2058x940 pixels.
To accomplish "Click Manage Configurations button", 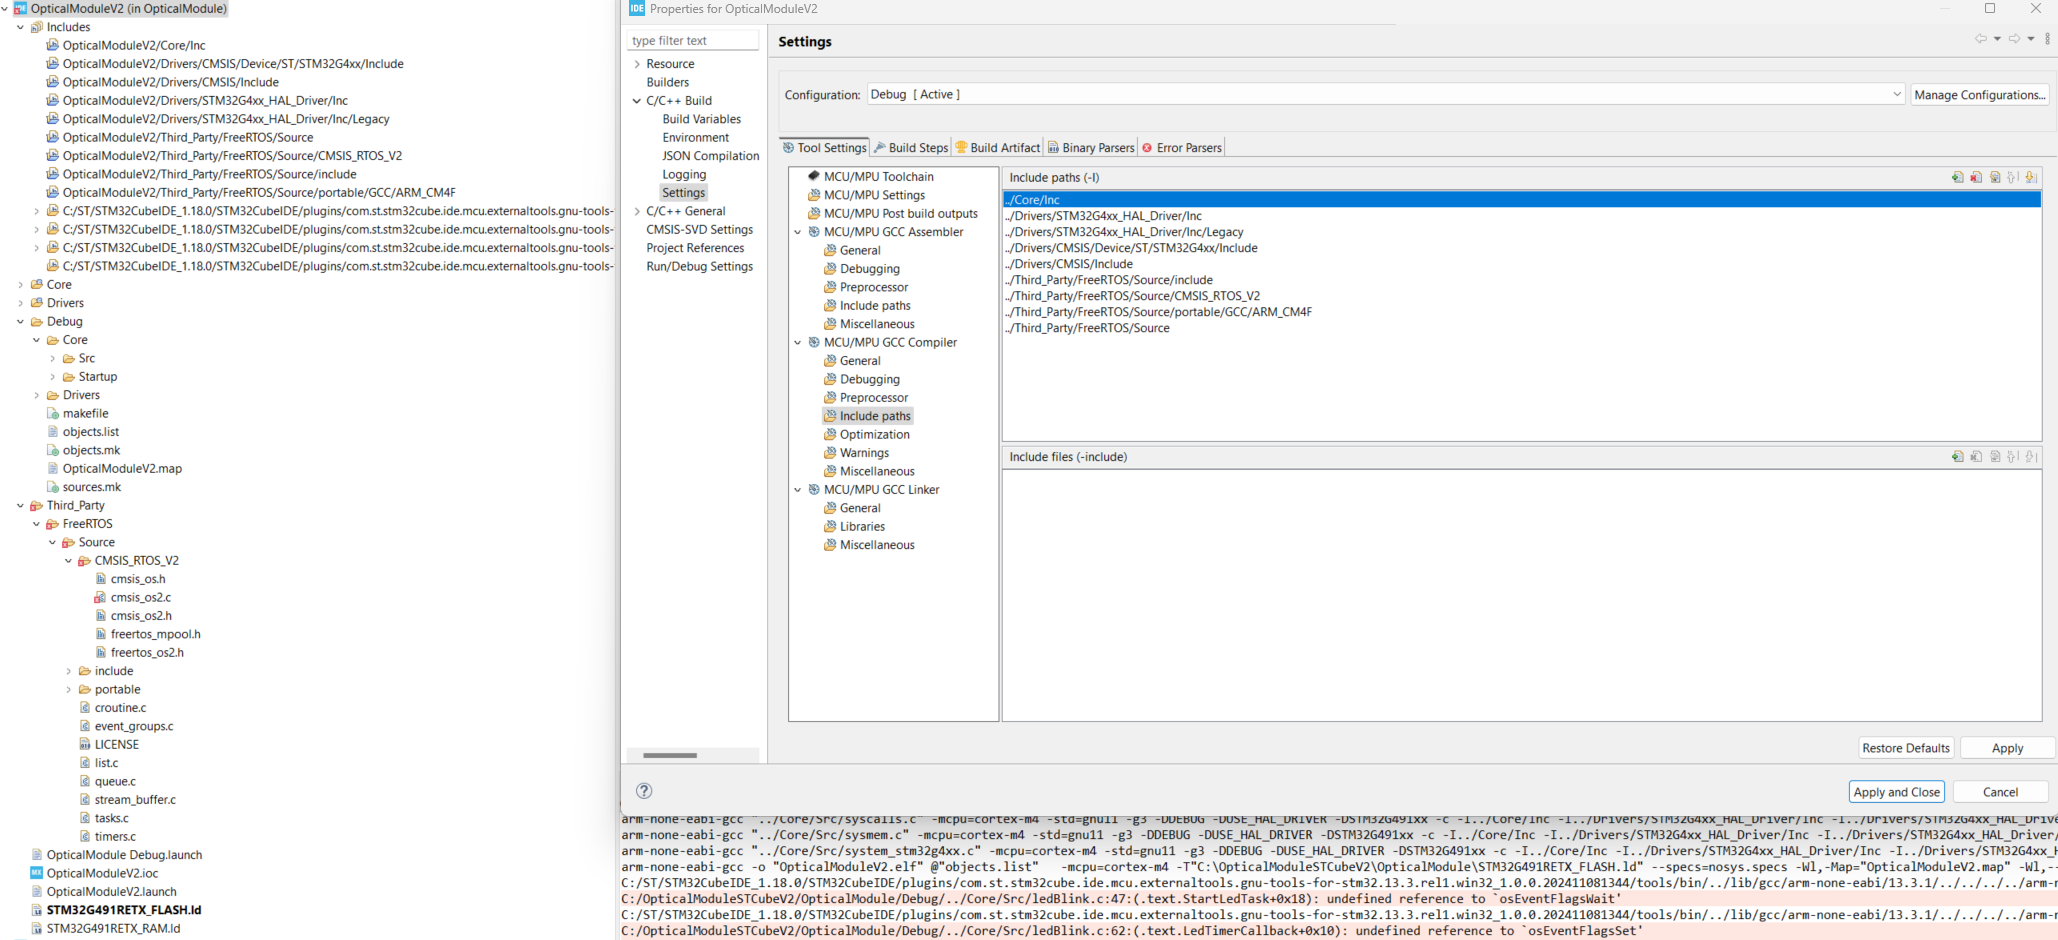I will [x=1979, y=95].
